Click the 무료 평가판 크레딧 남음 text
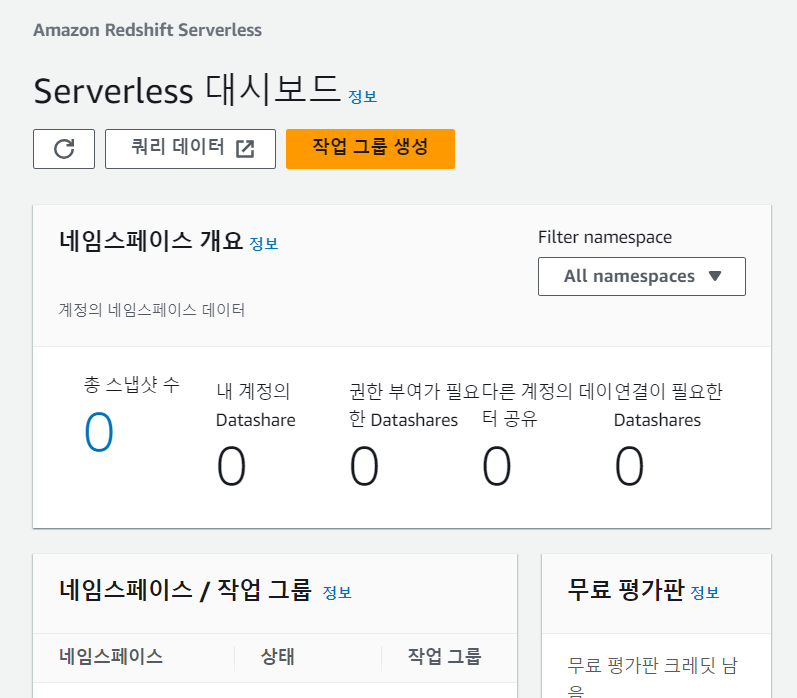Viewport: 797px width, 698px height. [x=652, y=678]
